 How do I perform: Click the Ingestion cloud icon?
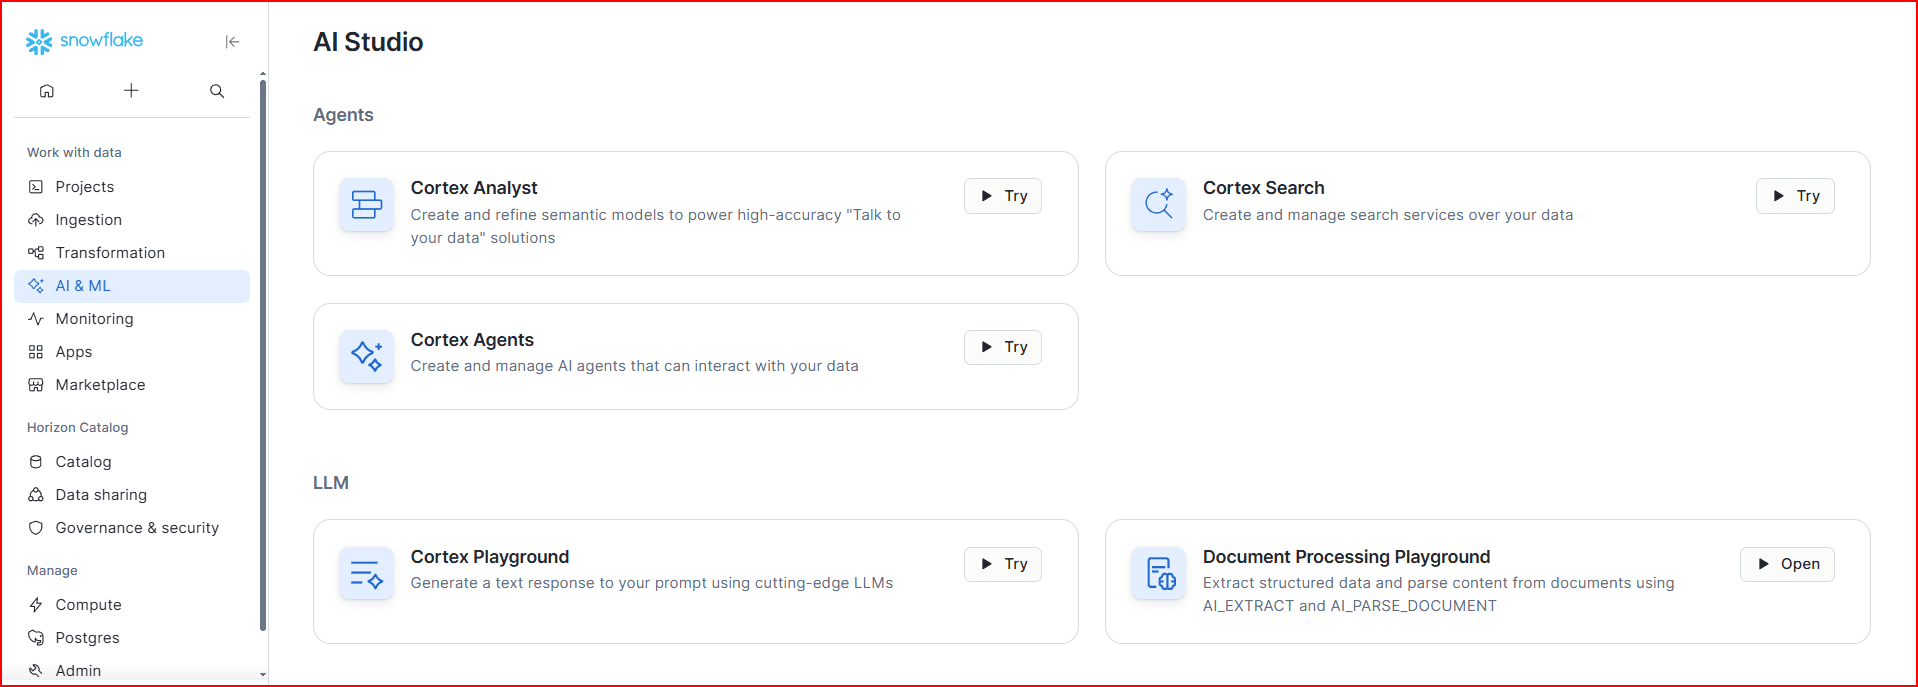click(36, 220)
